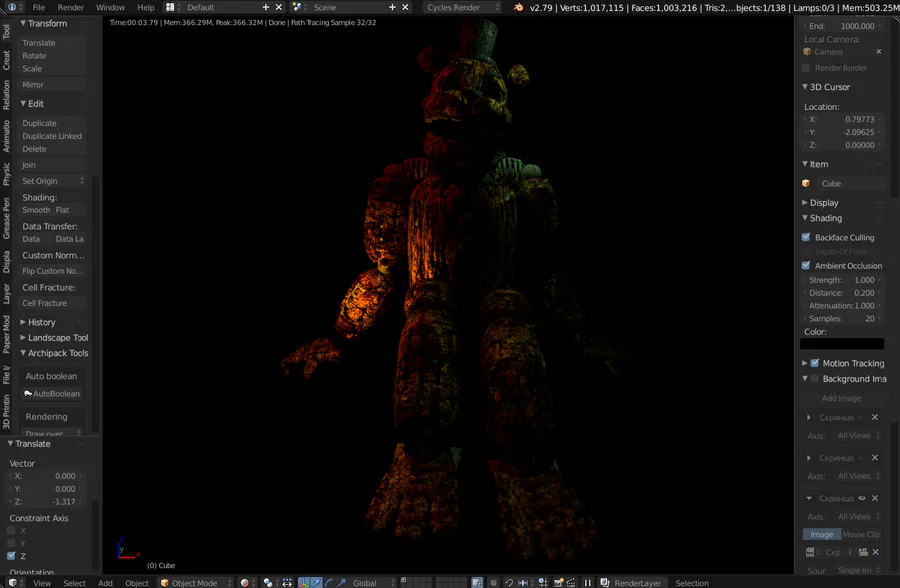Add a new screen layout

tap(265, 7)
